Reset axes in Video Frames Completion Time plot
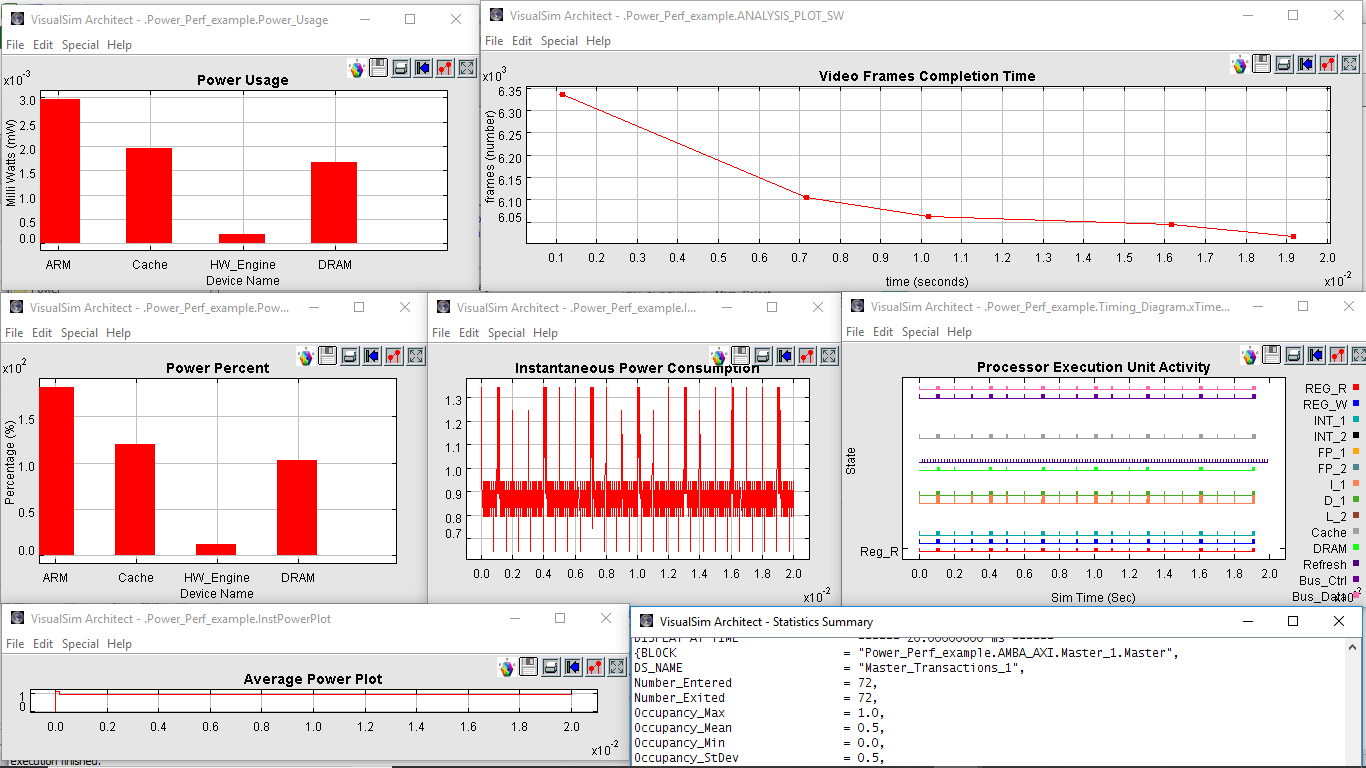The height and width of the screenshot is (768, 1366). (1306, 64)
